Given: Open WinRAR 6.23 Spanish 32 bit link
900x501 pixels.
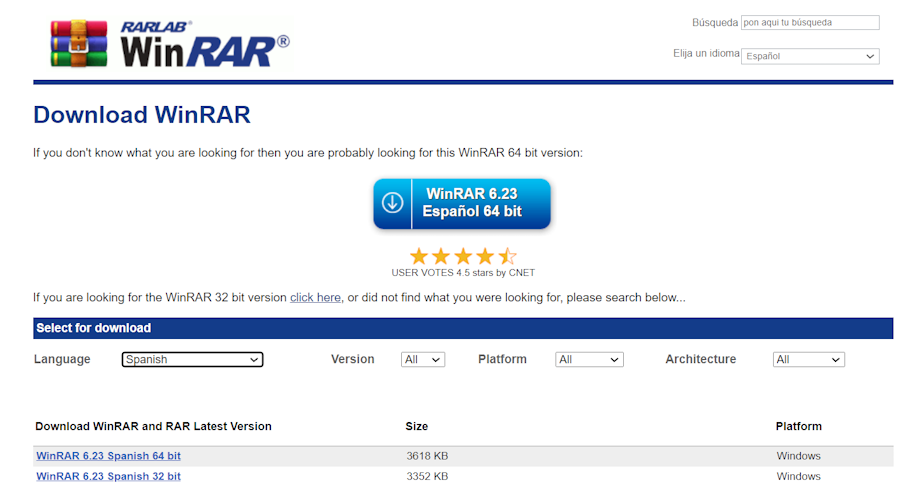Looking at the screenshot, I should [108, 476].
